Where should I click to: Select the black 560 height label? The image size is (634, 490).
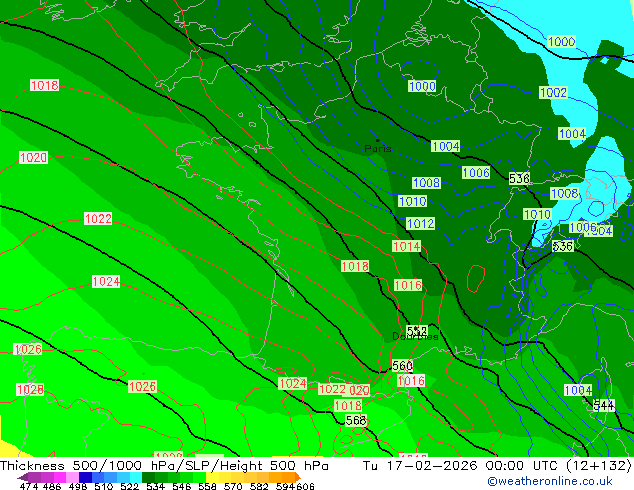pos(402,365)
